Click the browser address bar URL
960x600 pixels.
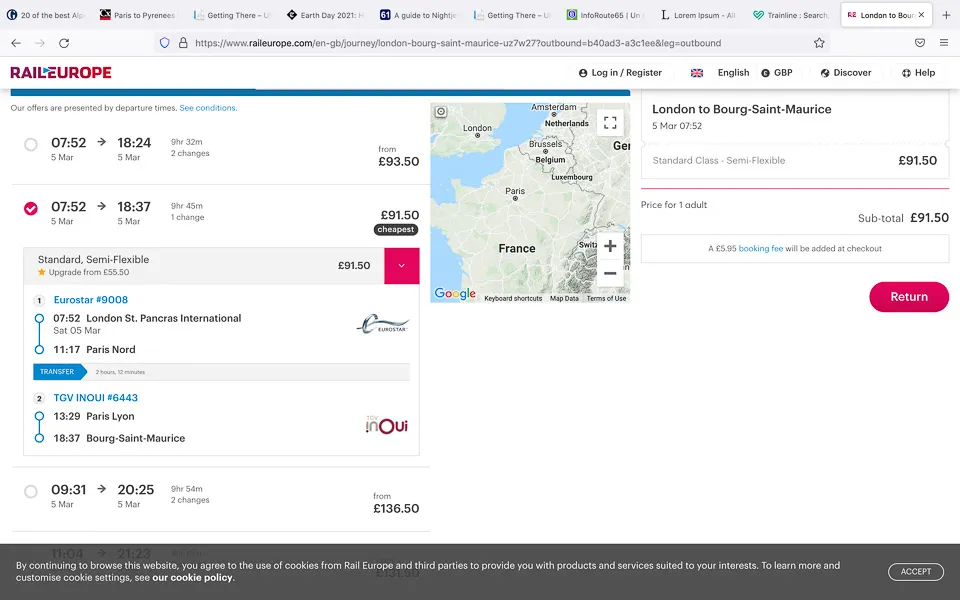click(458, 43)
